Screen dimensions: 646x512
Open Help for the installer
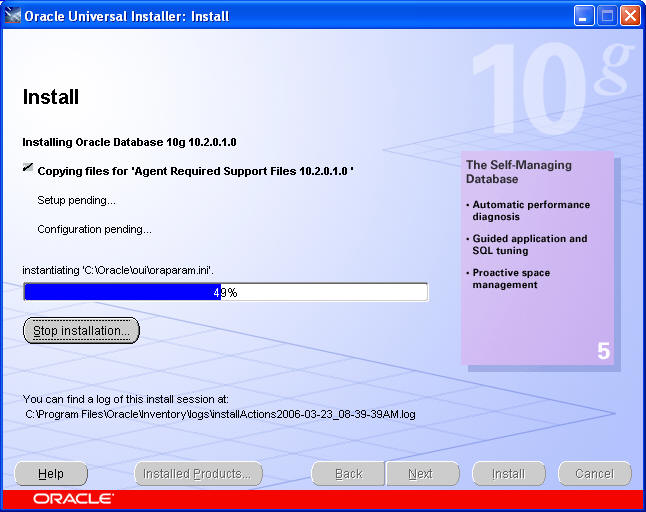(51, 474)
